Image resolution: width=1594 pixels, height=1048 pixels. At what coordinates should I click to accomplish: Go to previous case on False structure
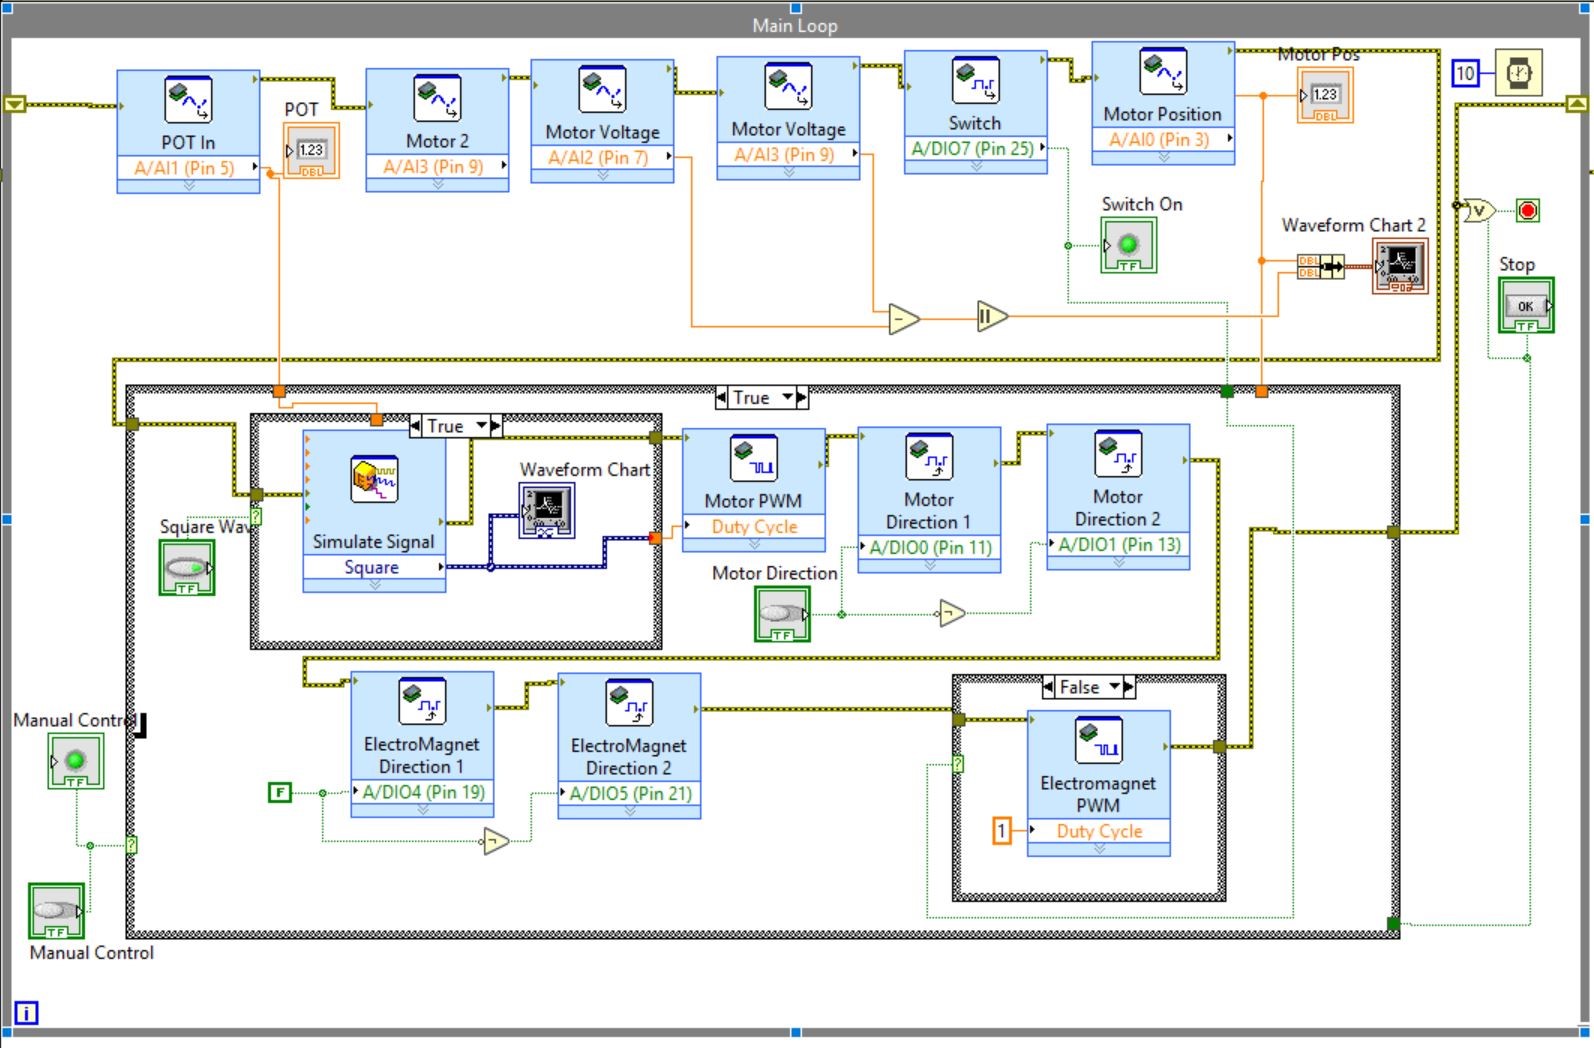[1048, 687]
